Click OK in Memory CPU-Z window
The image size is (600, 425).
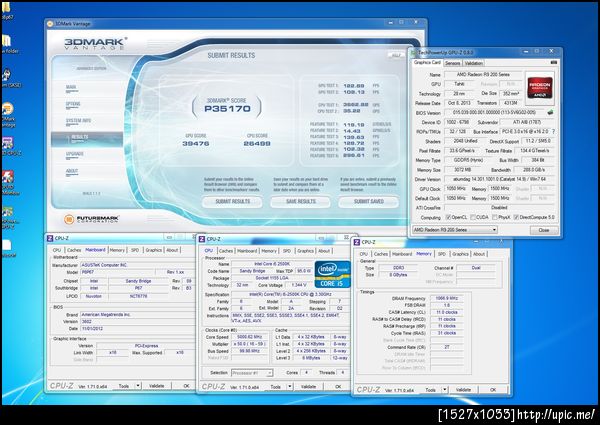point(493,390)
